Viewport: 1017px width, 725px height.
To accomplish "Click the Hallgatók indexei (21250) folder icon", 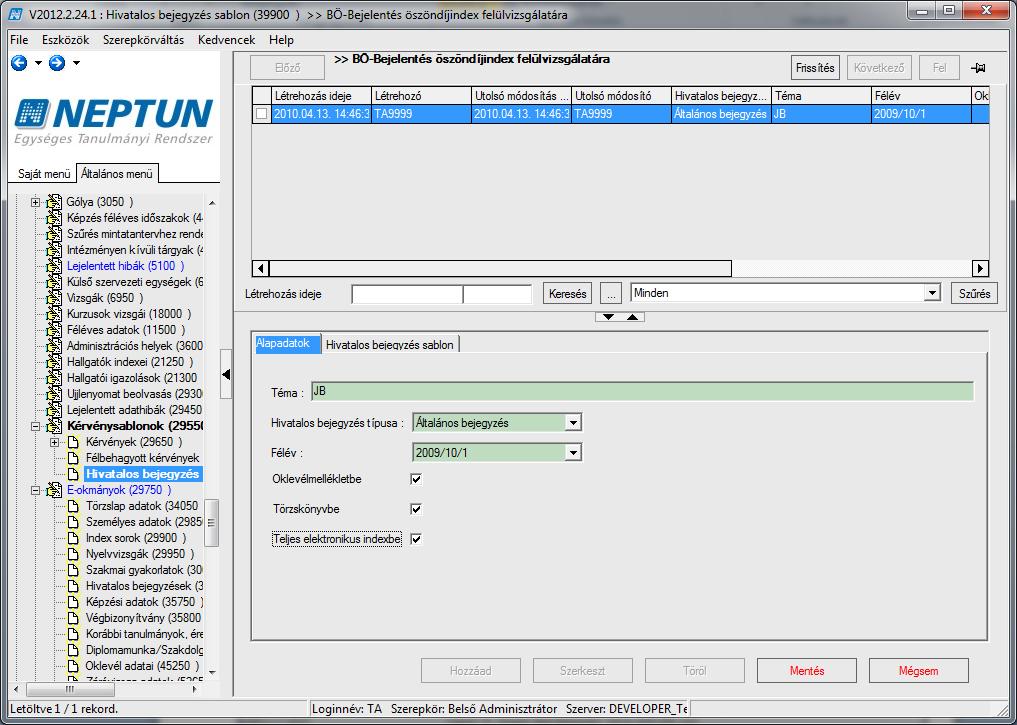I will tap(54, 362).
